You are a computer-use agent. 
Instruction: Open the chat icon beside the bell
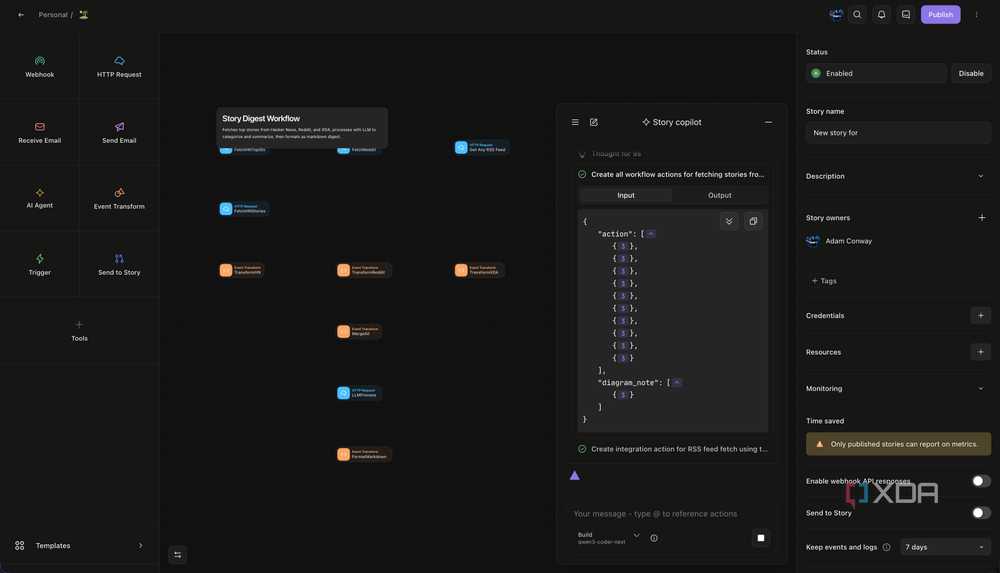tap(906, 15)
